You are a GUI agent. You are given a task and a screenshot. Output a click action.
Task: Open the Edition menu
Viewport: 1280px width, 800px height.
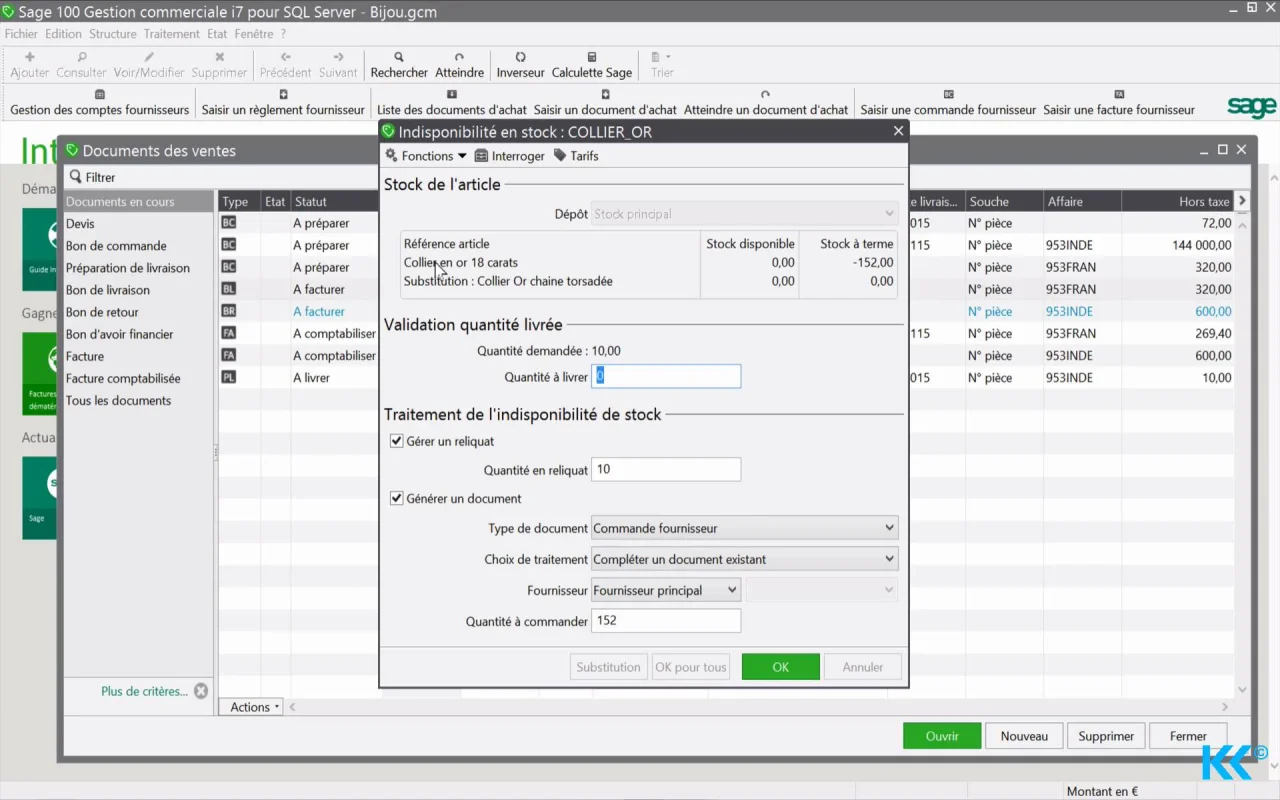[x=63, y=34]
